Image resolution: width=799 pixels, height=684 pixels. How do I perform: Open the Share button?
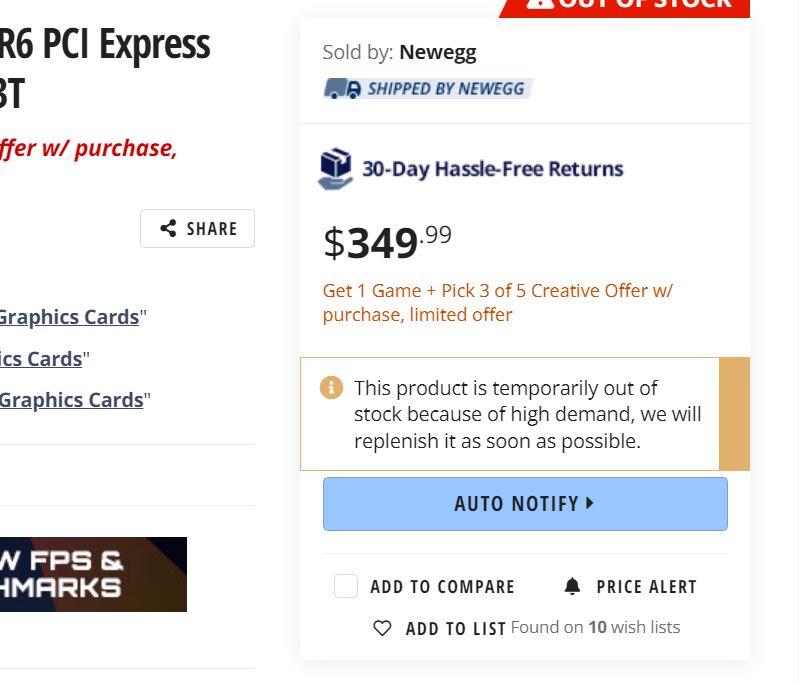pos(197,228)
